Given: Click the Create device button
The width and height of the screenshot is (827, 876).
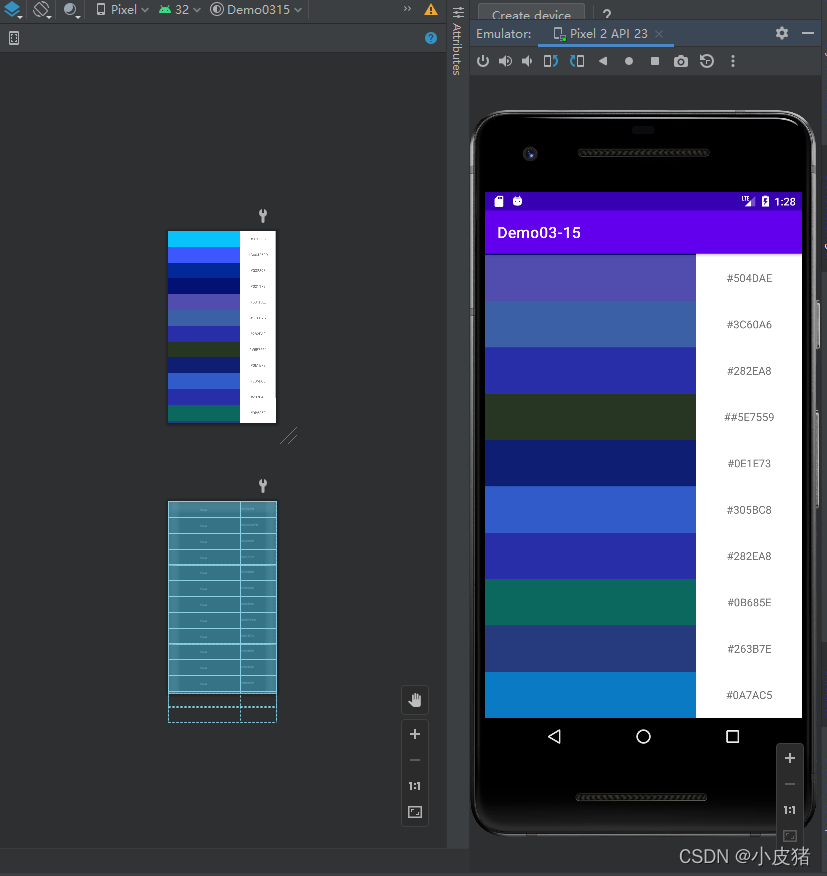Looking at the screenshot, I should (x=531, y=15).
